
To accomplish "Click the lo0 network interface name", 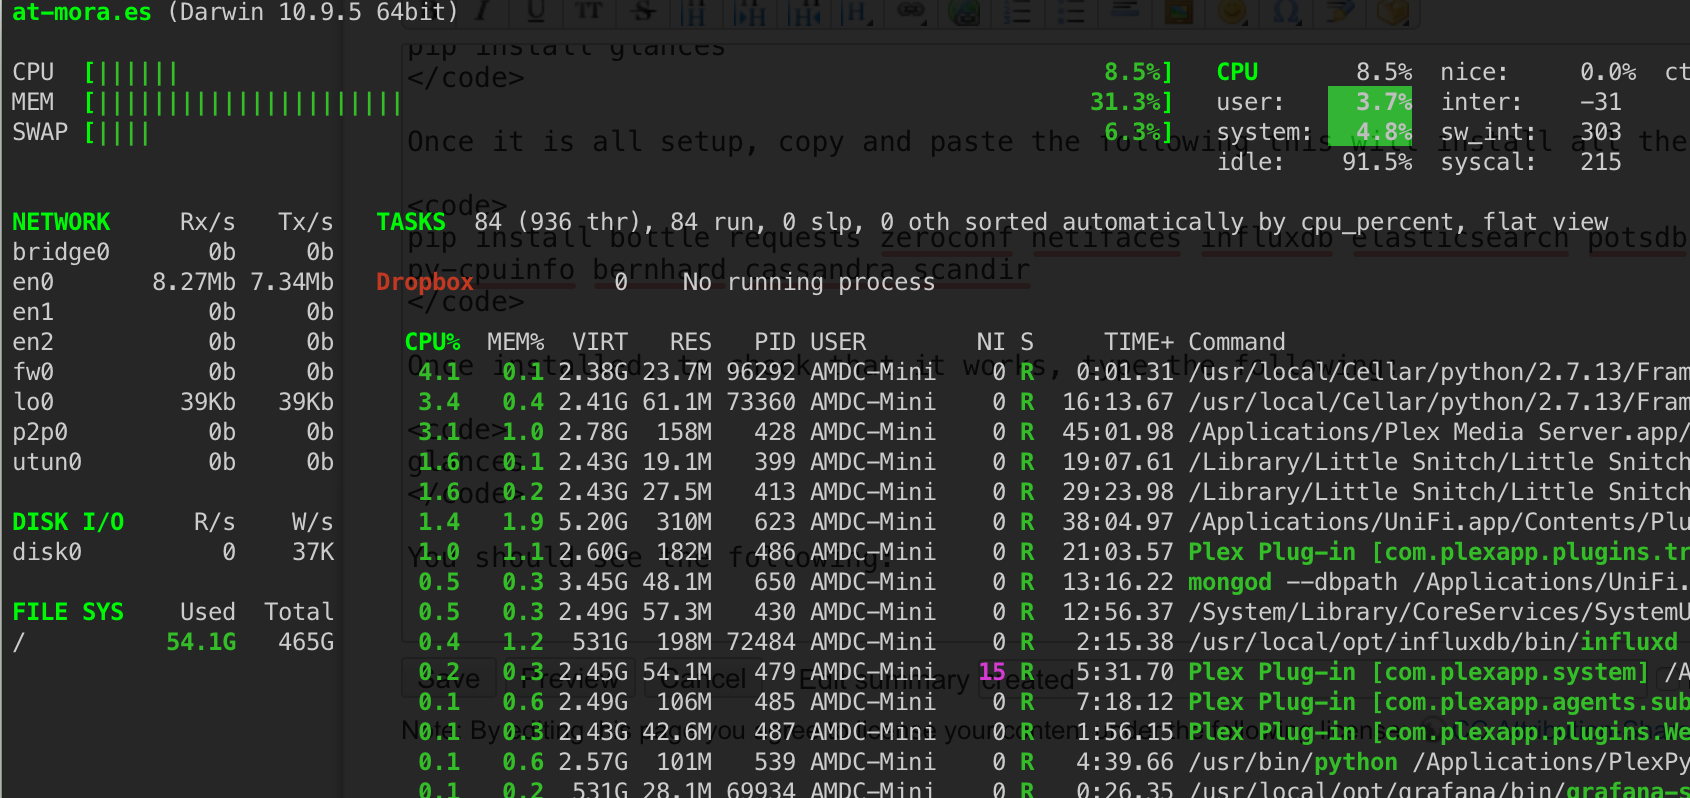I will [32, 402].
